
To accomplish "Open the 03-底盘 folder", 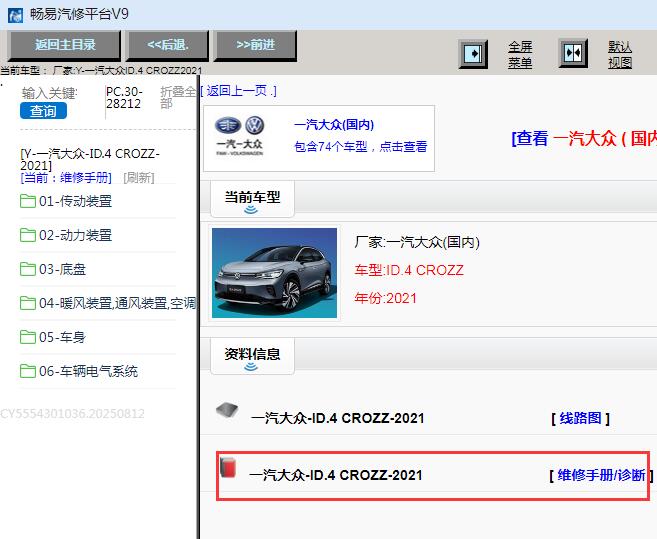I will (x=62, y=269).
